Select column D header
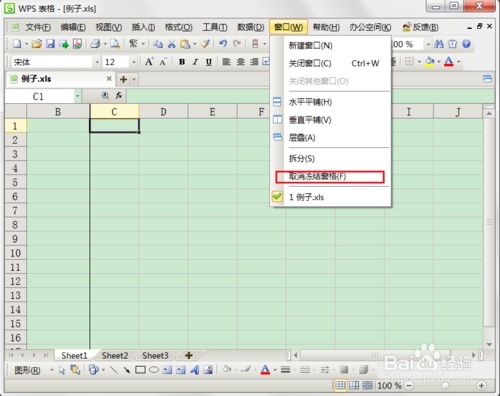The width and height of the screenshot is (500, 396). click(x=163, y=112)
